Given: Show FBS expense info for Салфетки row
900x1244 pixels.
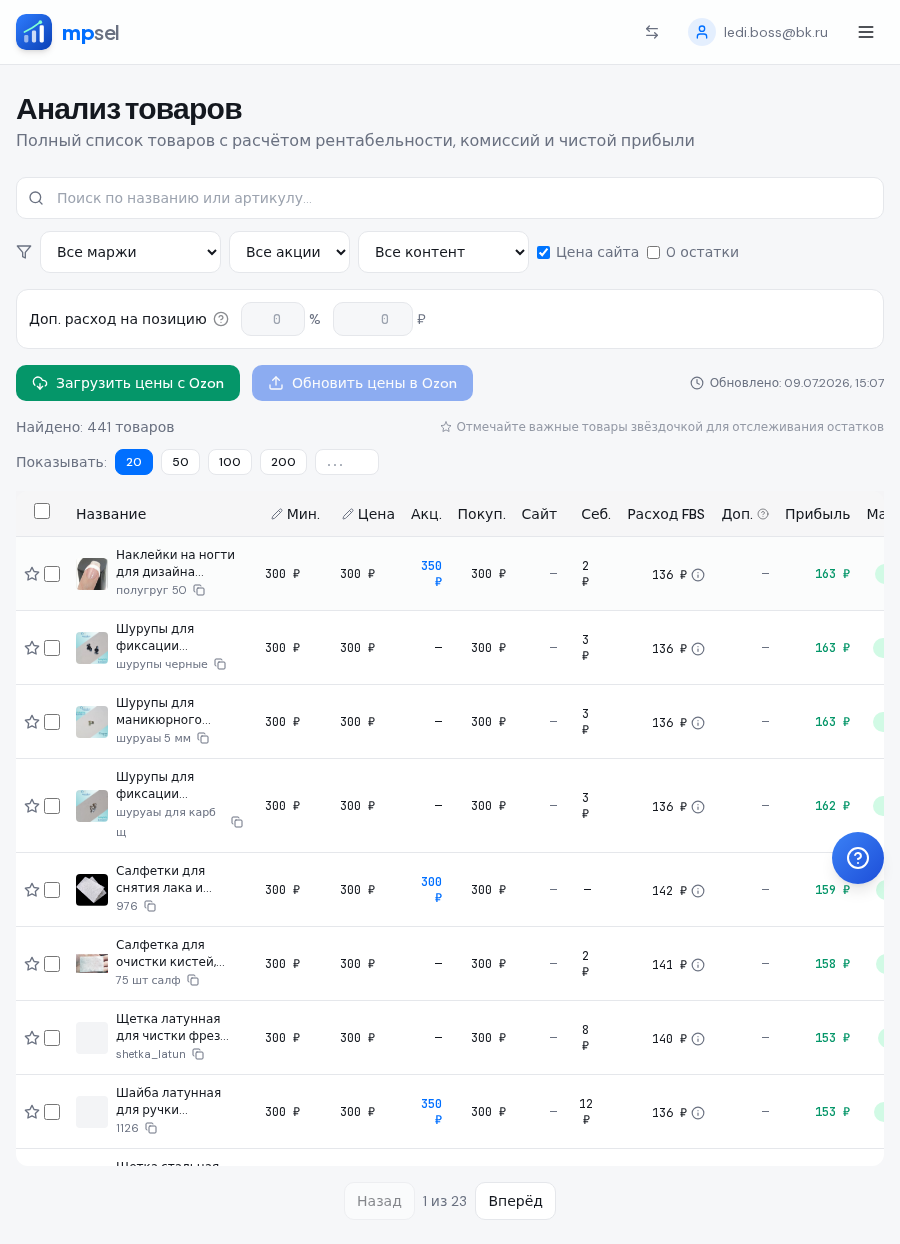Looking at the screenshot, I should pyautogui.click(x=698, y=891).
